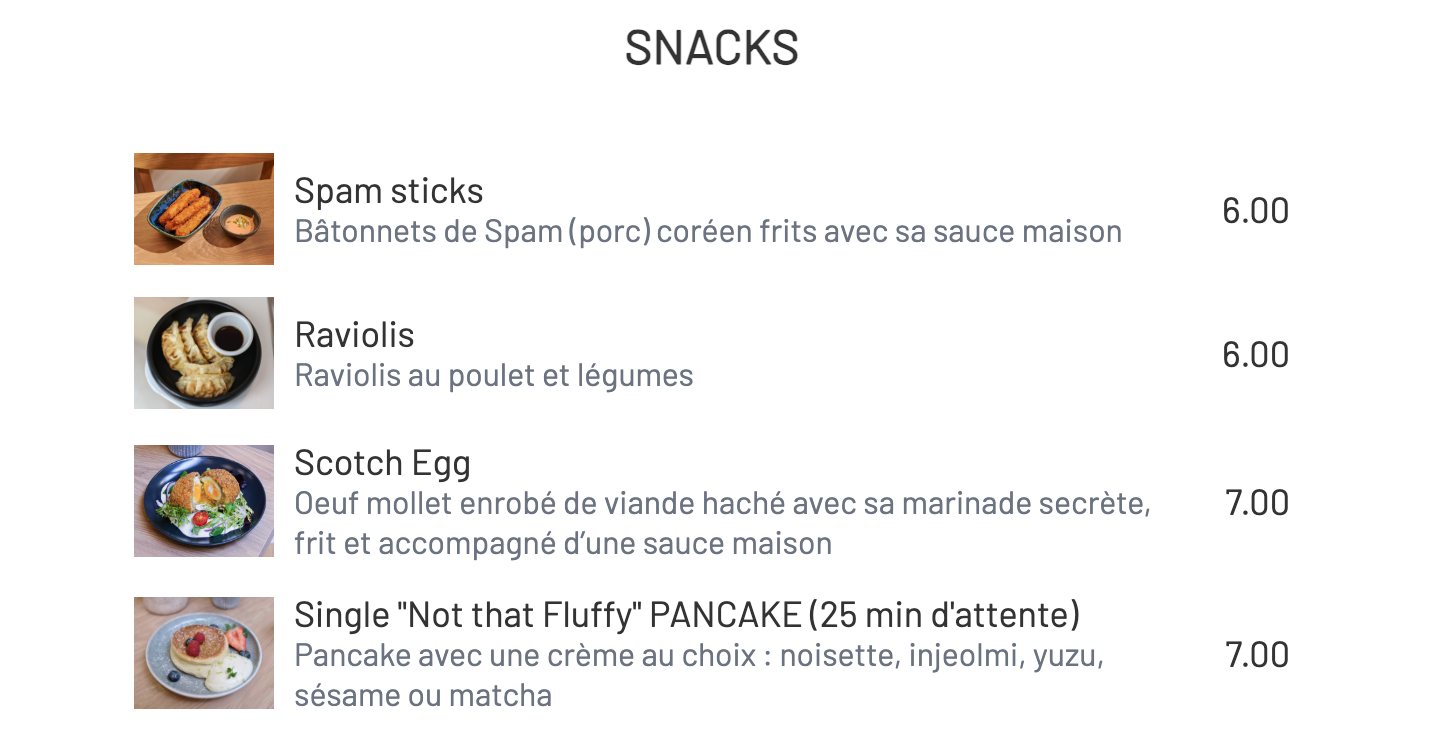The height and width of the screenshot is (744, 1436).
Task: Click the description "Raviolis au poulet et légumes"
Action: (494, 376)
